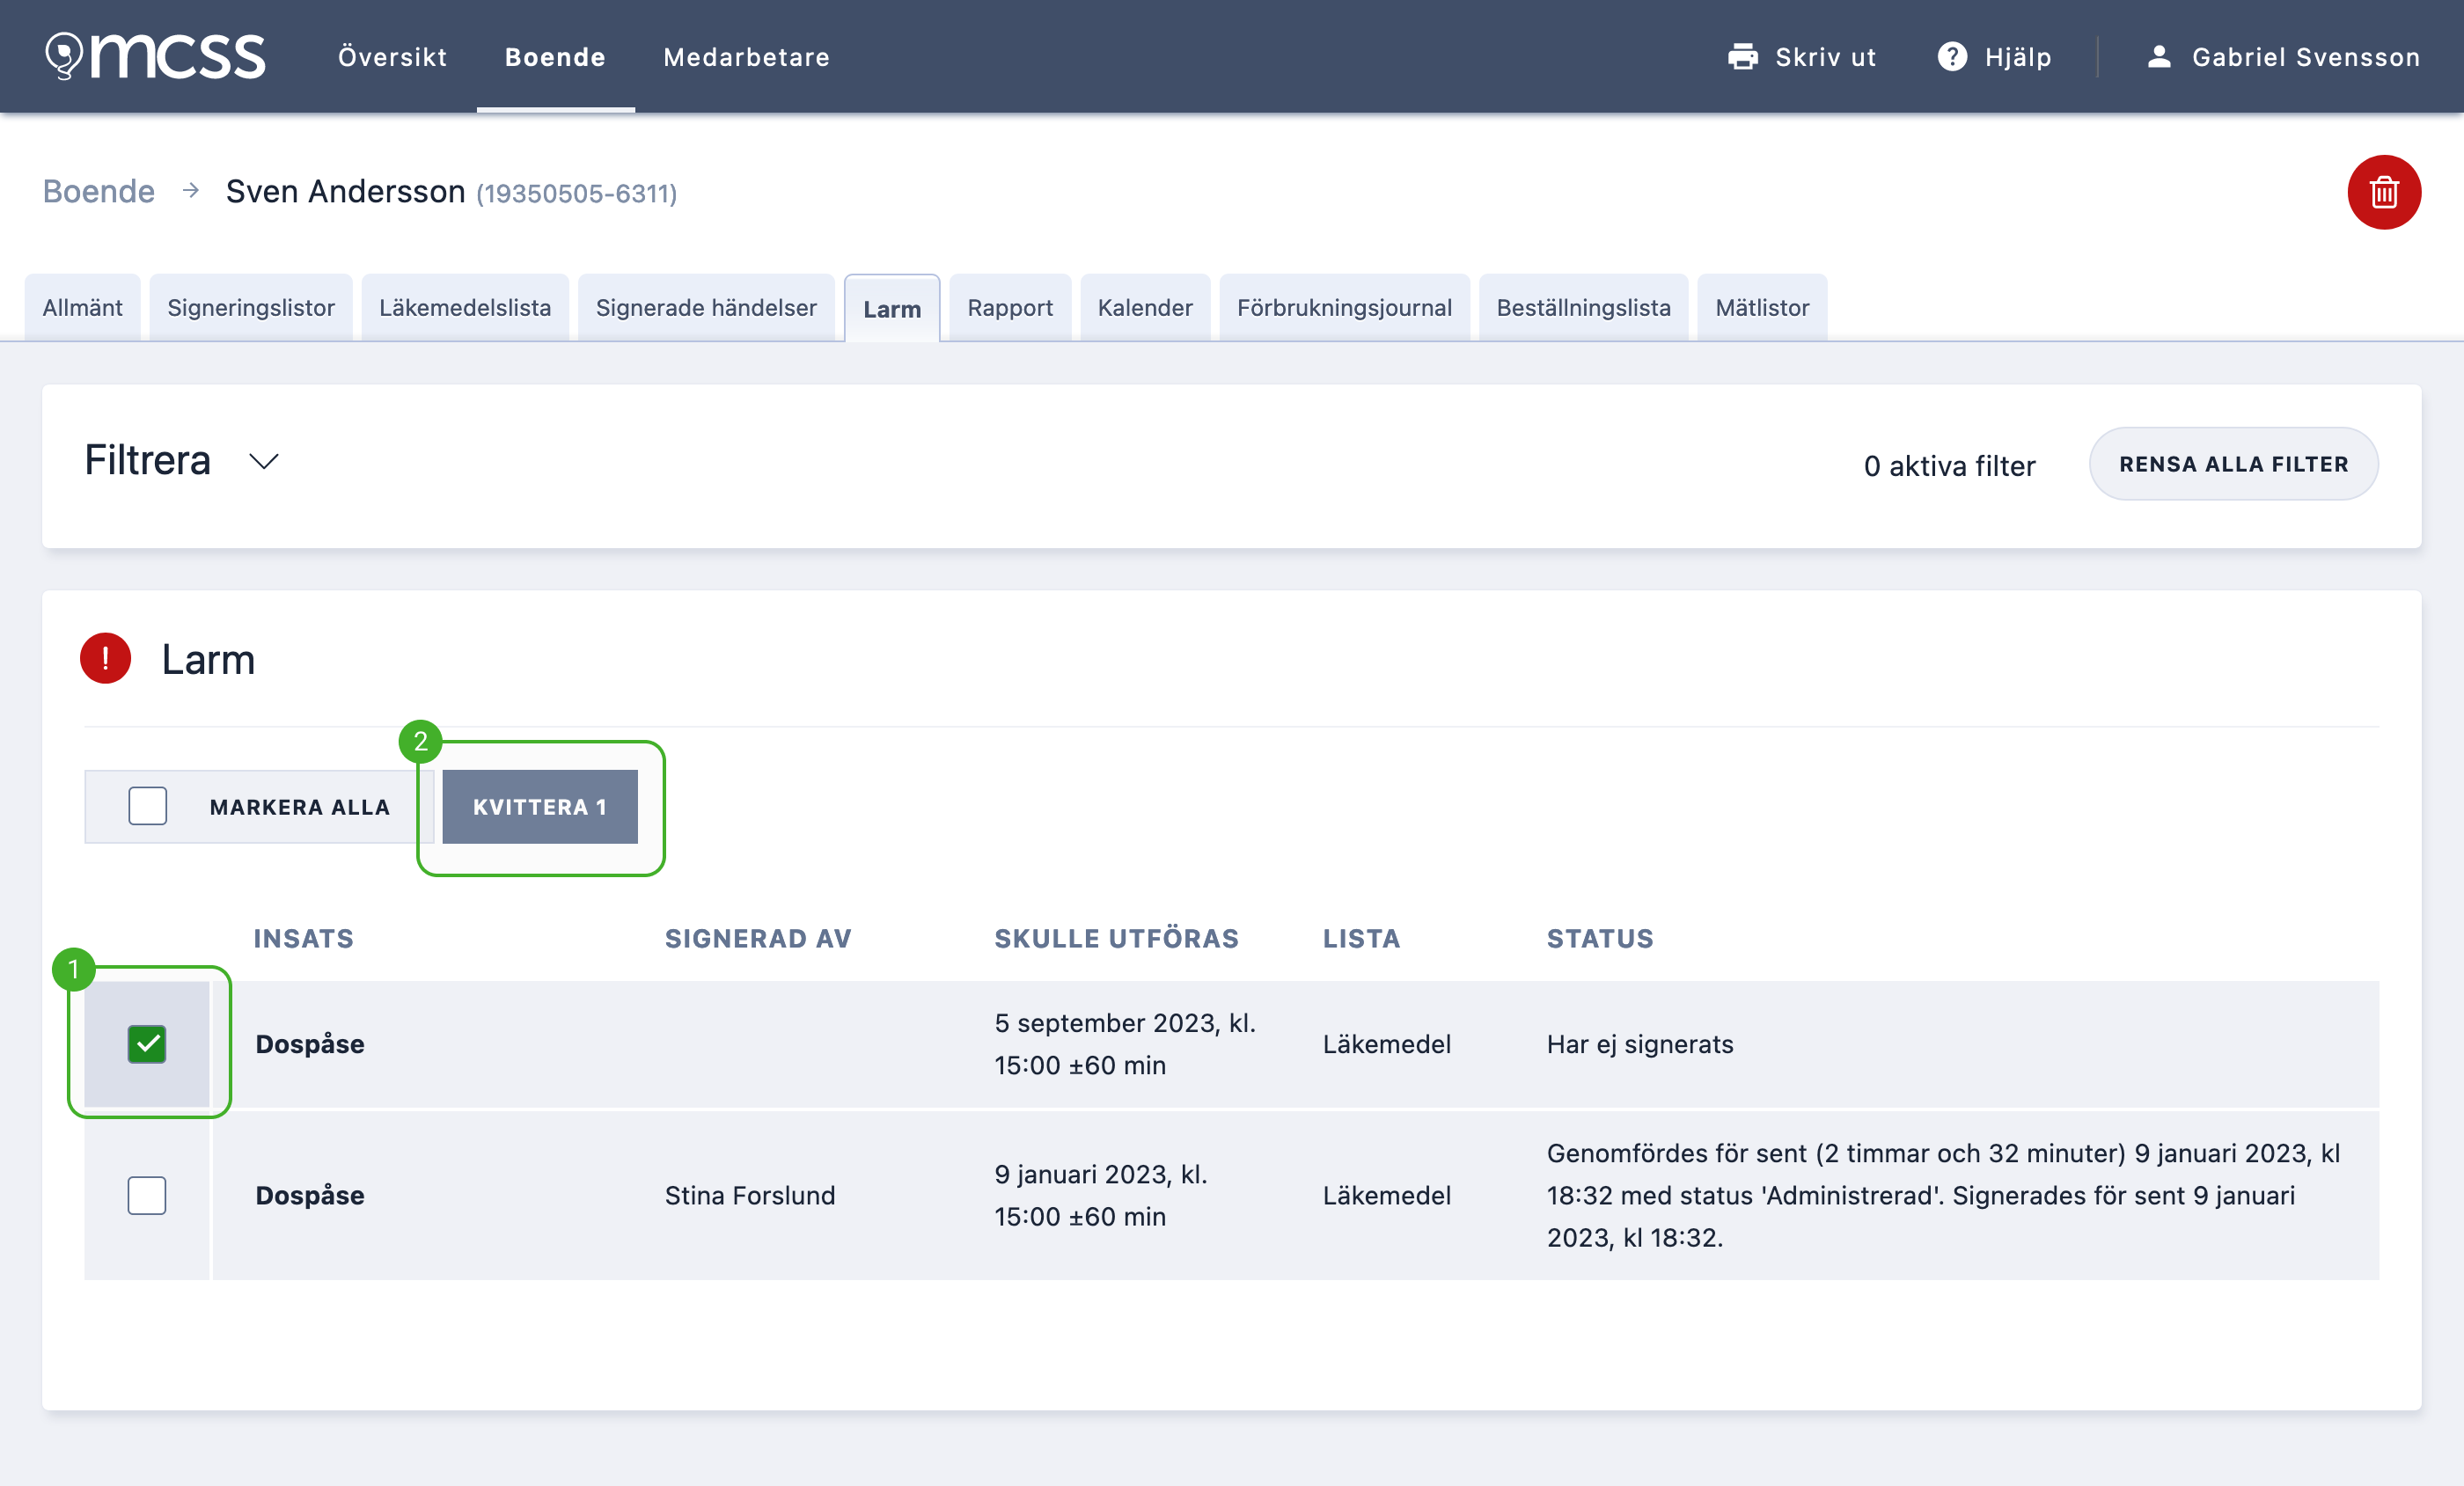Open the Filtrera filter panel heading
This screenshot has height=1486, width=2464.
click(147, 460)
